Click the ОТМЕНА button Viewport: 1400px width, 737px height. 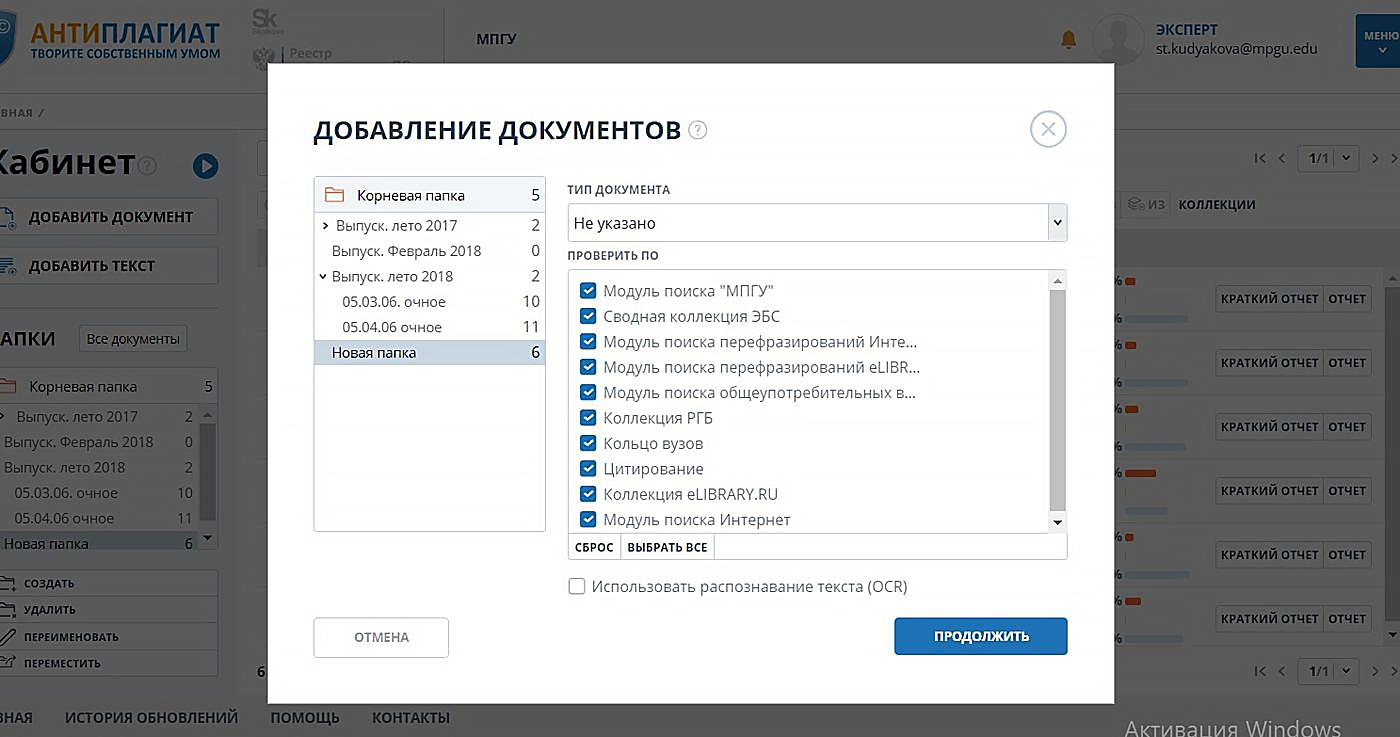(x=381, y=637)
